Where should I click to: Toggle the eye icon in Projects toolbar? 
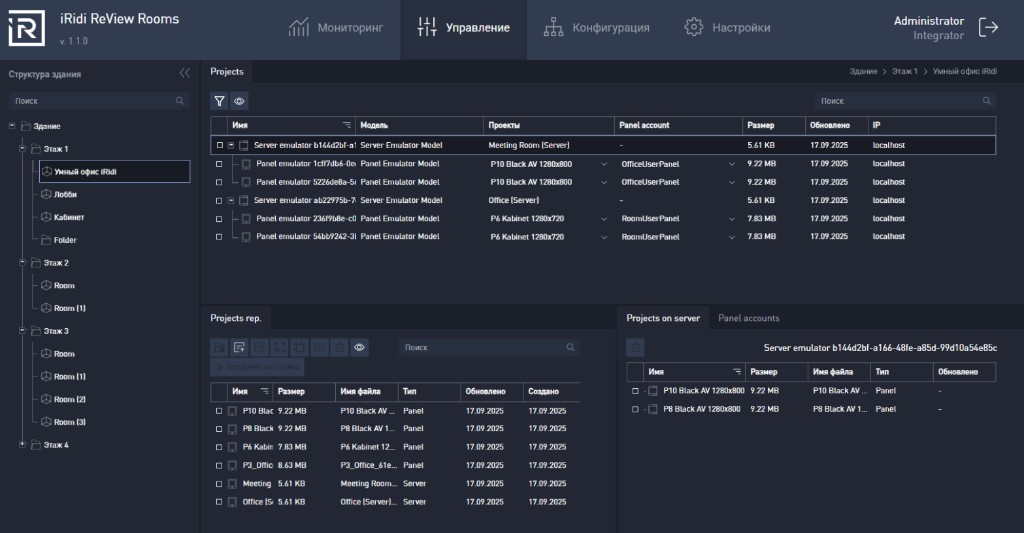[239, 101]
